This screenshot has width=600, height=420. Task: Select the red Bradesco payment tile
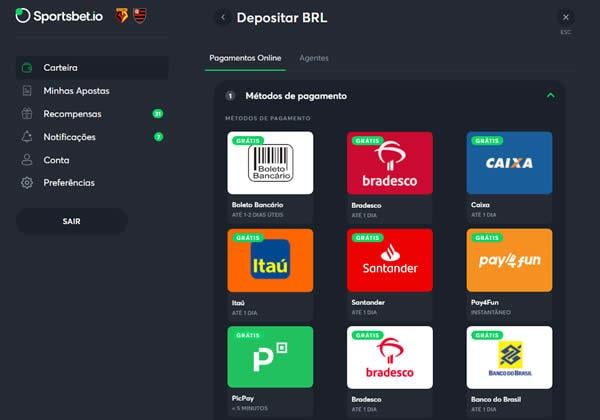(x=390, y=163)
